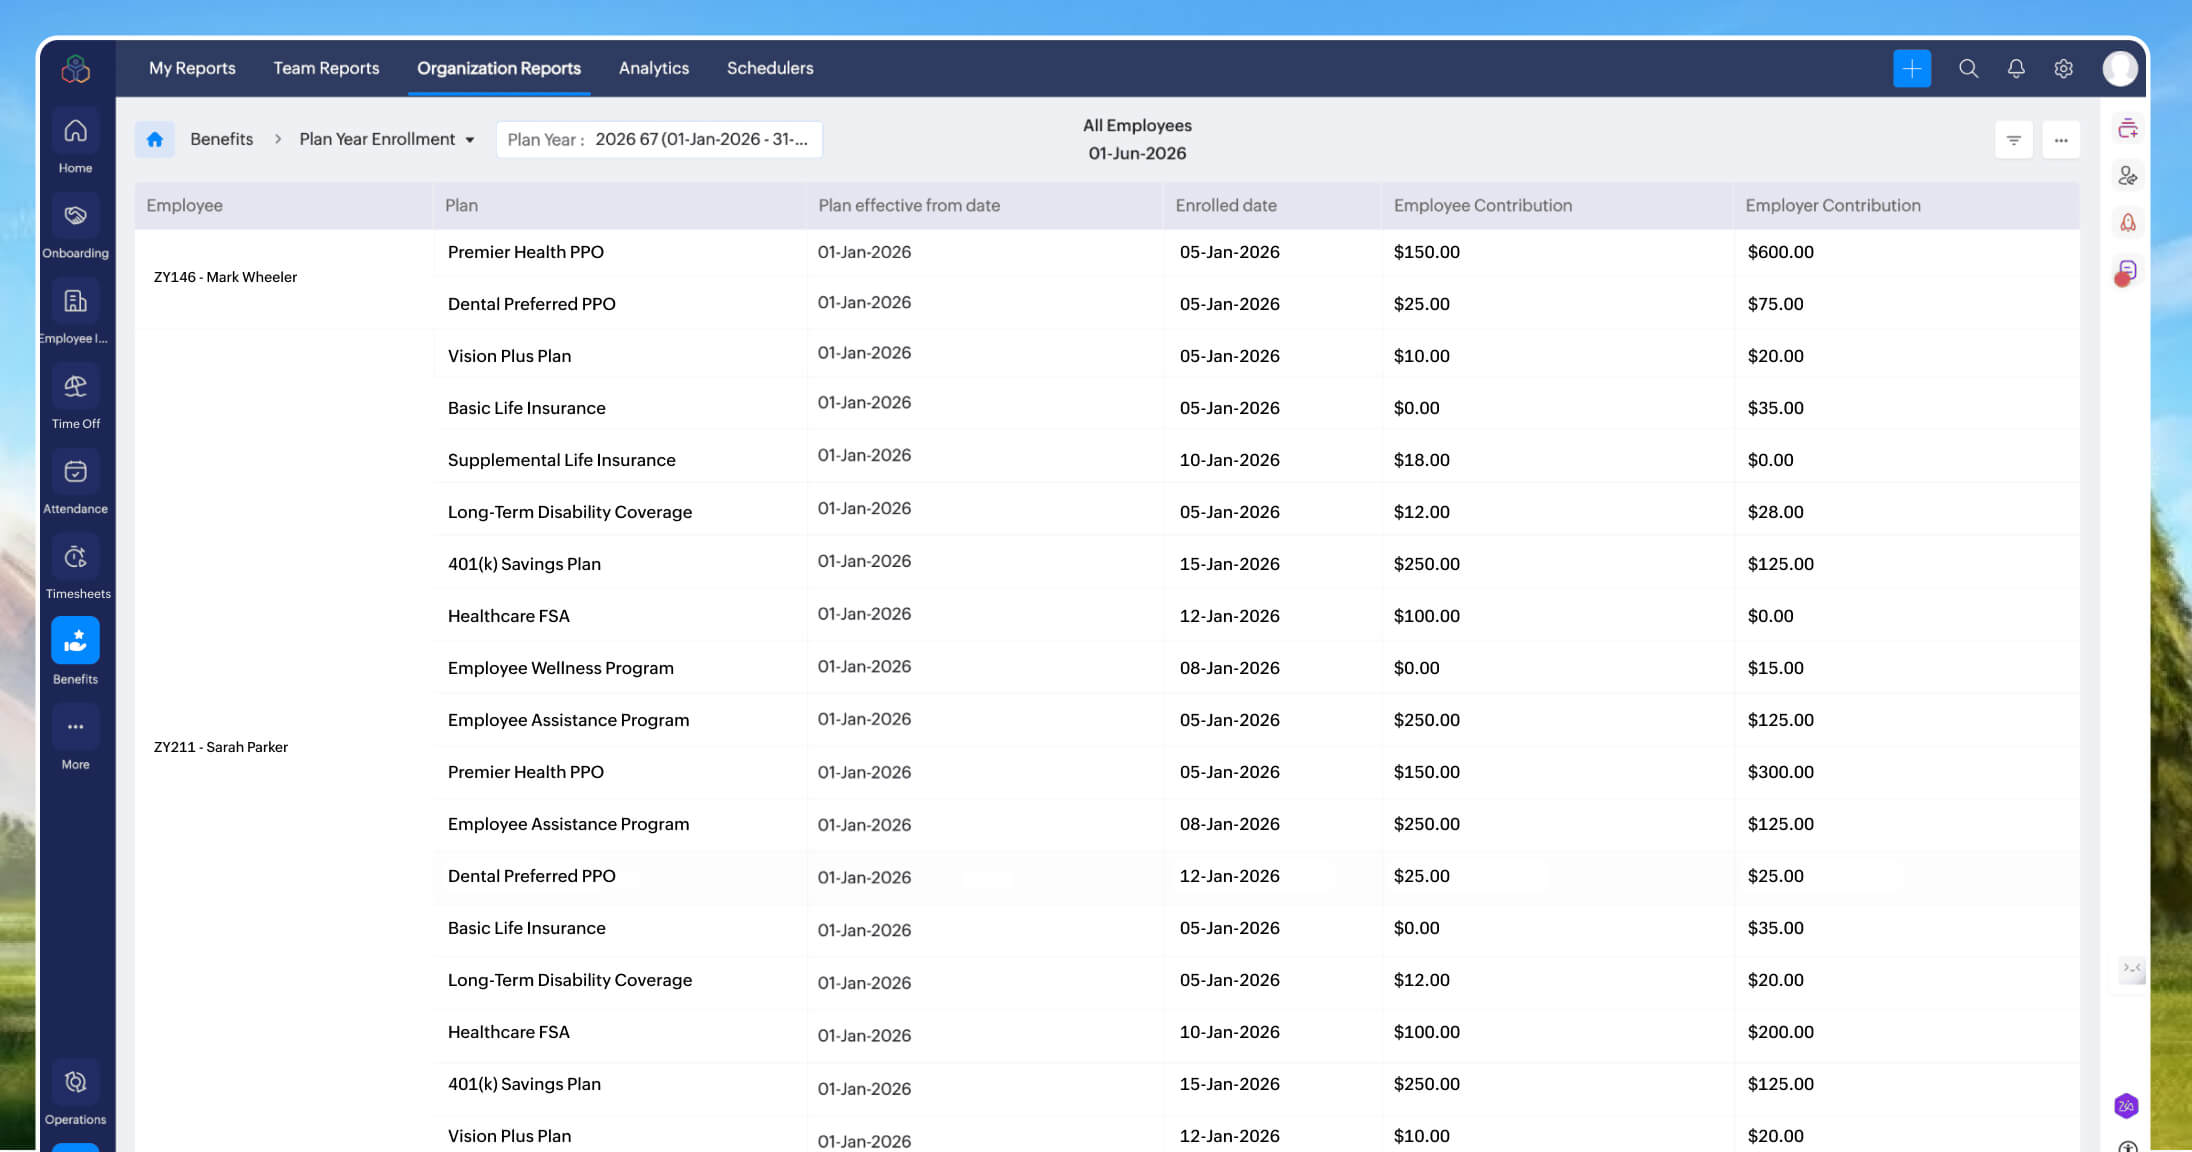This screenshot has width=2192, height=1152.
Task: Click the Supplemental Life Insurance plan cell
Action: [562, 460]
